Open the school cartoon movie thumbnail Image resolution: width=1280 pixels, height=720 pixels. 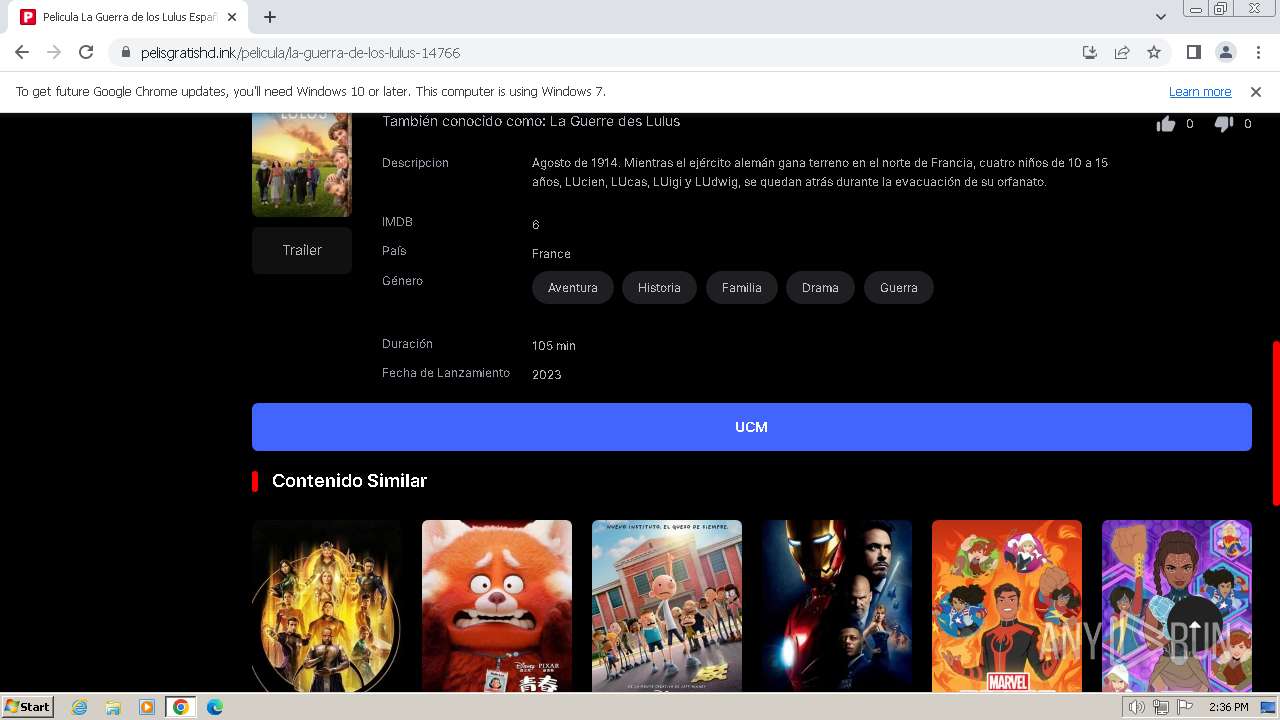667,606
